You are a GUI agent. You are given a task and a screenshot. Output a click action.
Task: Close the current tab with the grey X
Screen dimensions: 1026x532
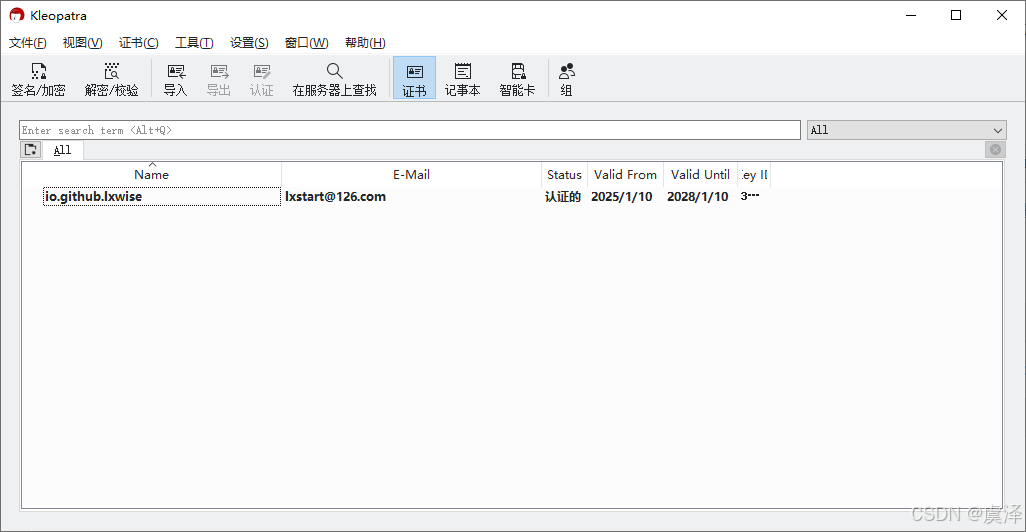coord(995,150)
